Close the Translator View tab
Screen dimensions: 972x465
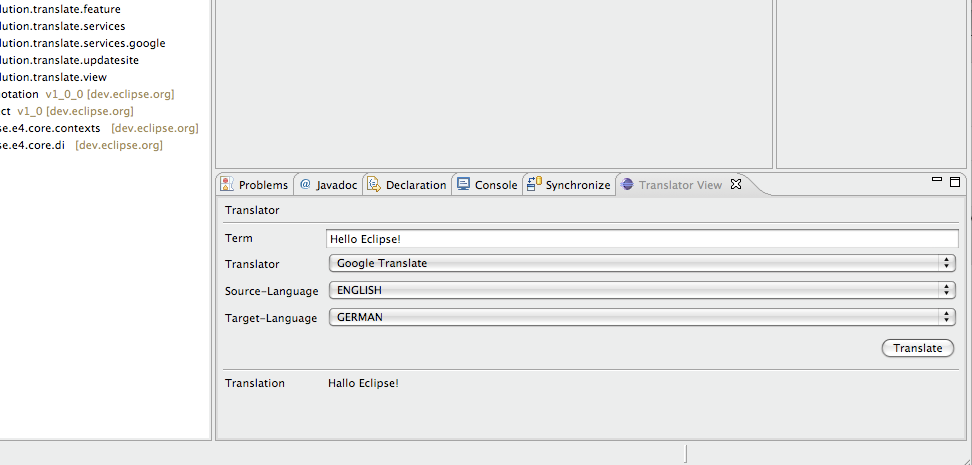point(736,184)
